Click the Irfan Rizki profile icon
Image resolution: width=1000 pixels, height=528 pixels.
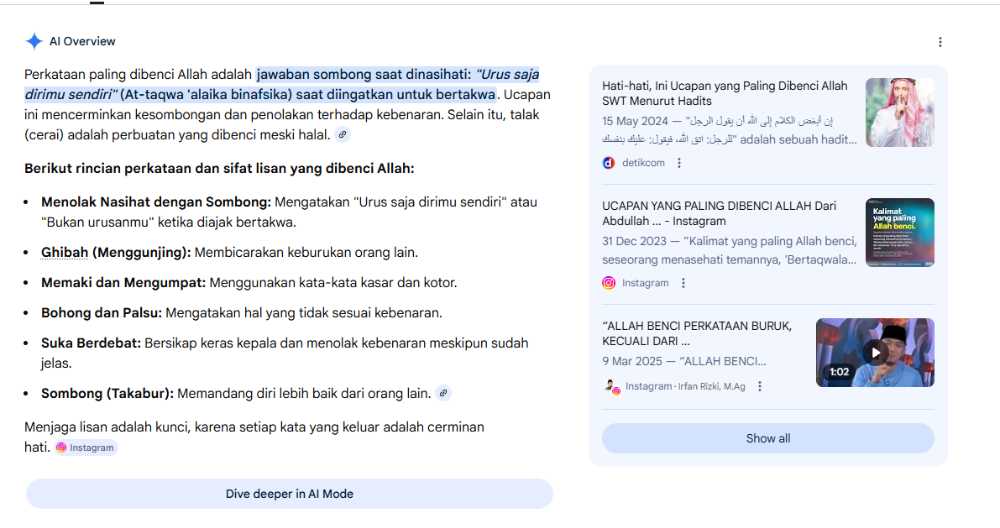tap(612, 386)
